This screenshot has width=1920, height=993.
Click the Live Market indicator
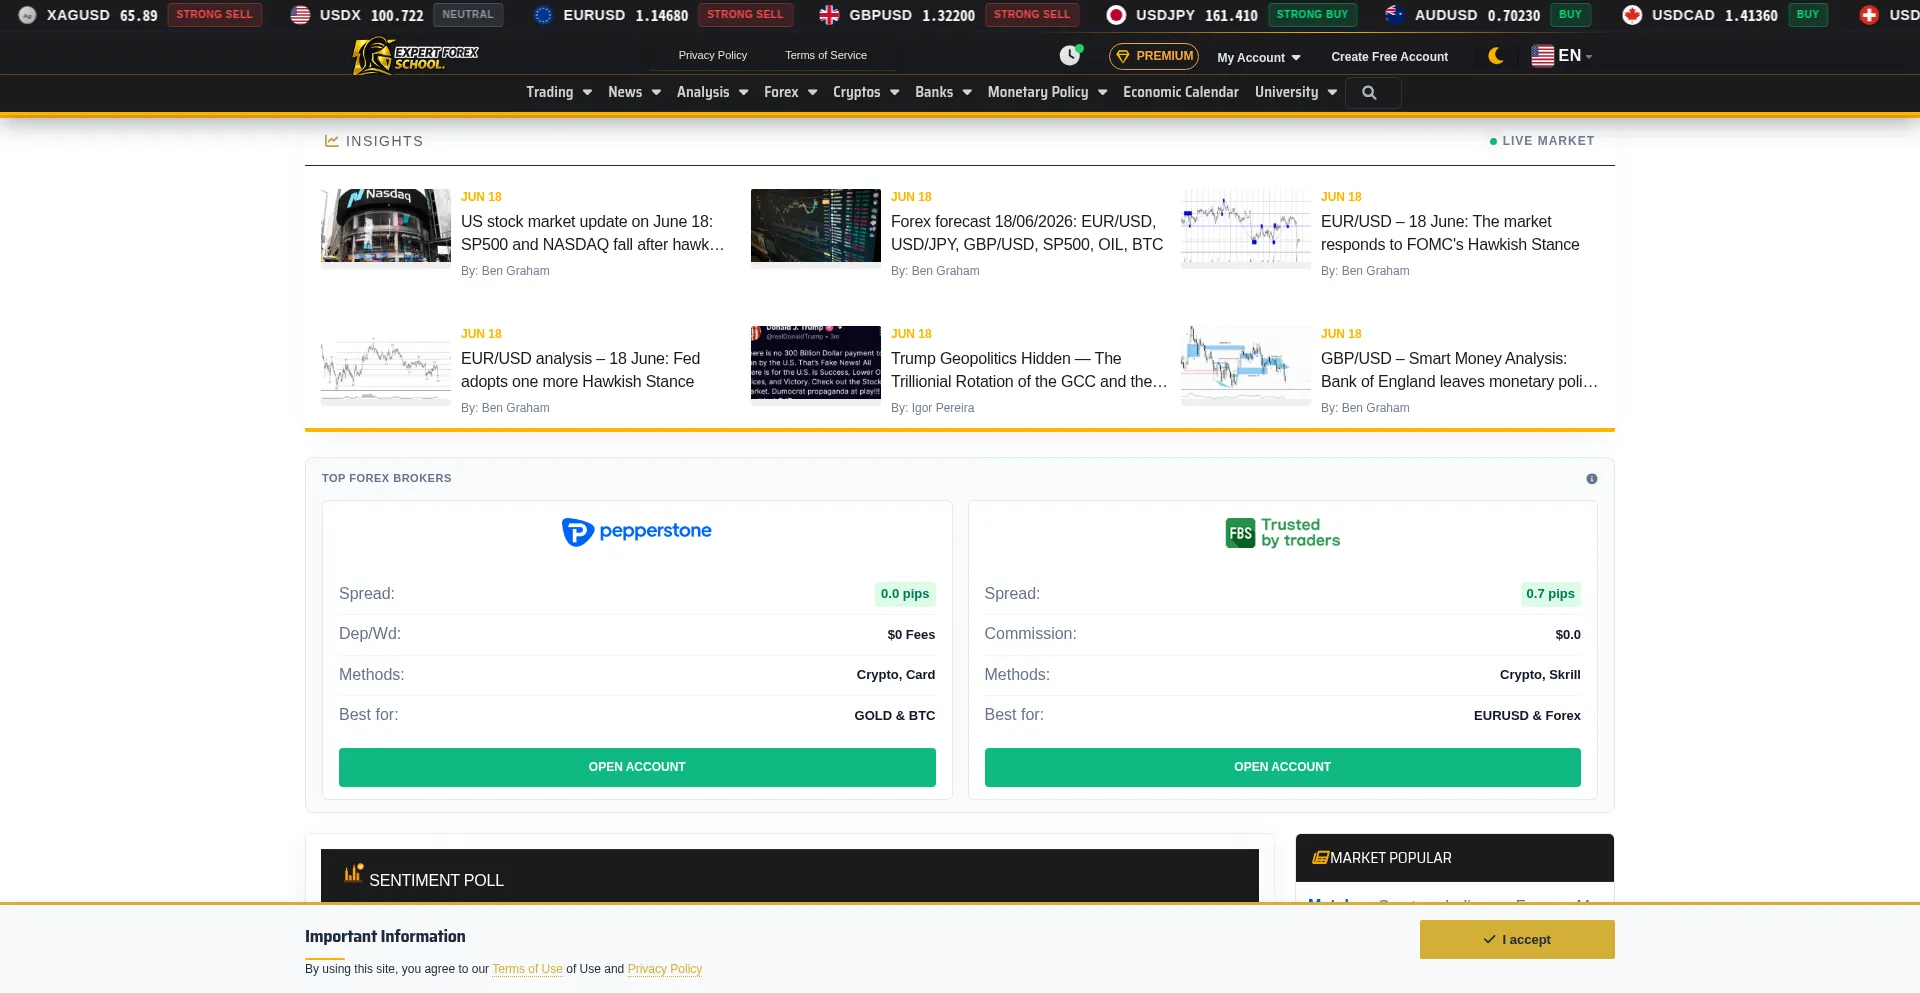(1542, 141)
